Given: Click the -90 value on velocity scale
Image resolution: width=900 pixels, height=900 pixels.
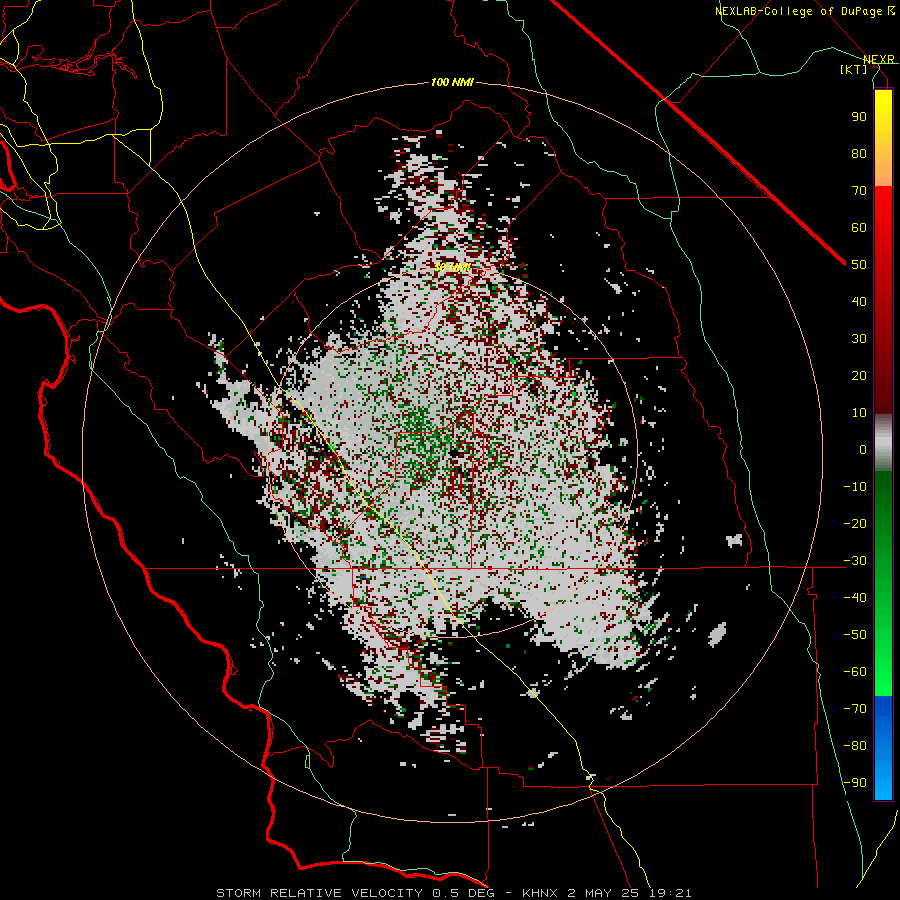Looking at the screenshot, I should 855,783.
